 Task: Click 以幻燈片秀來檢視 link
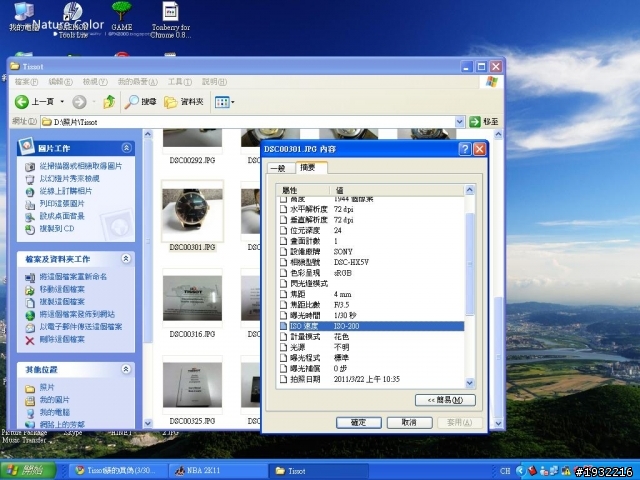(x=69, y=178)
